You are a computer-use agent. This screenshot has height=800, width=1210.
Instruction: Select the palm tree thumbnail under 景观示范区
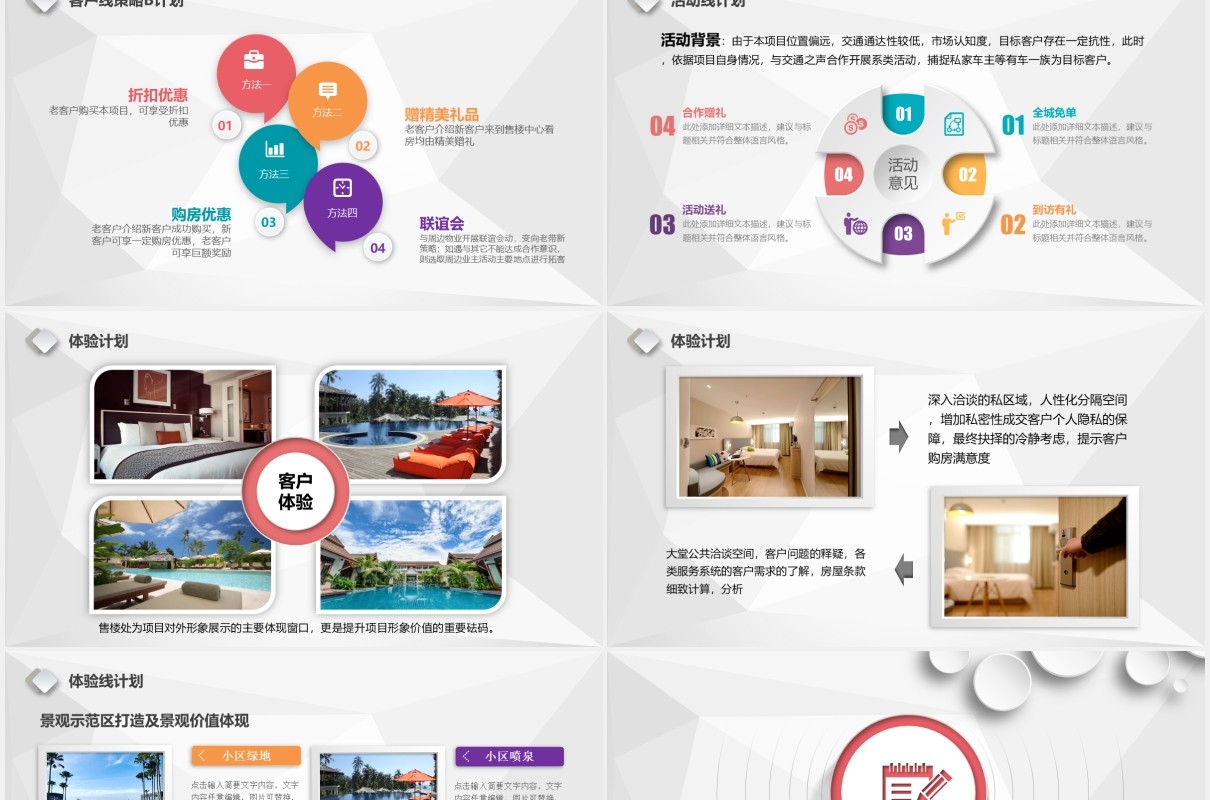(x=106, y=776)
